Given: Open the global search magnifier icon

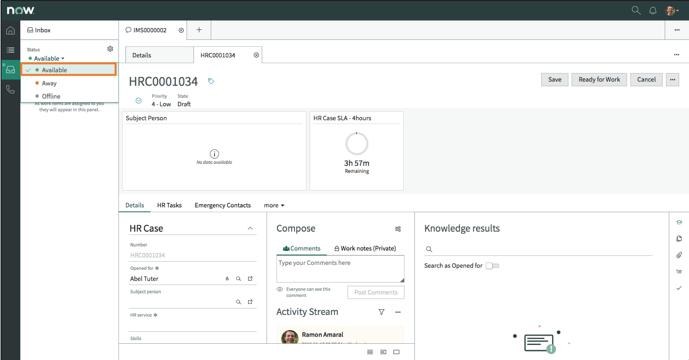Looking at the screenshot, I should pos(636,10).
